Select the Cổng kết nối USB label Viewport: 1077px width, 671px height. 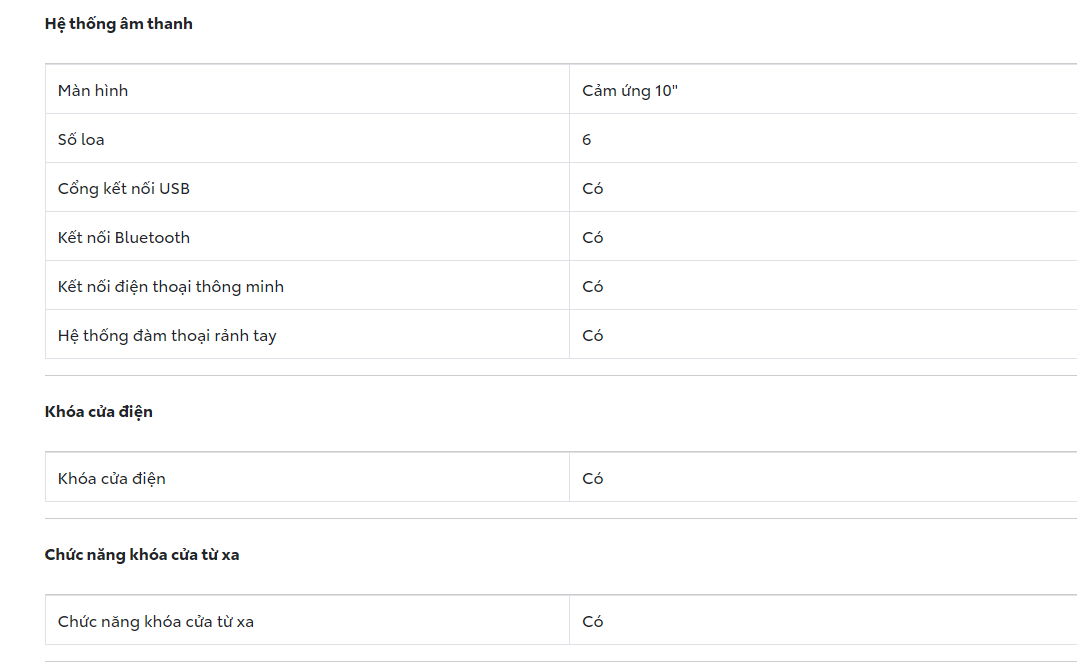(124, 189)
